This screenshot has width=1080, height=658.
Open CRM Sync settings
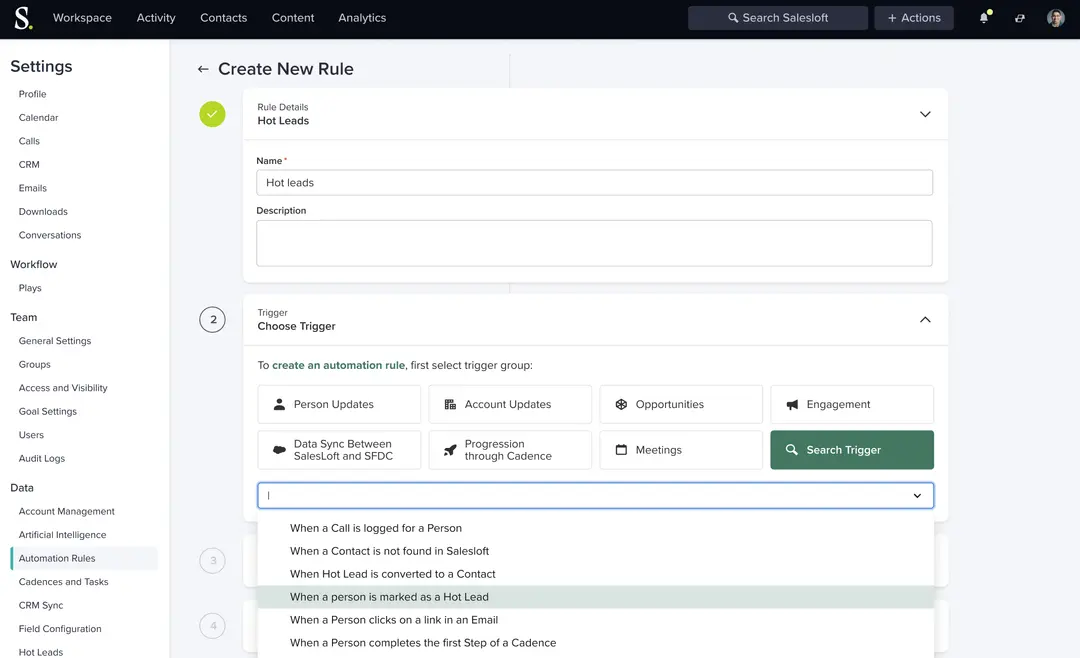tap(41, 605)
